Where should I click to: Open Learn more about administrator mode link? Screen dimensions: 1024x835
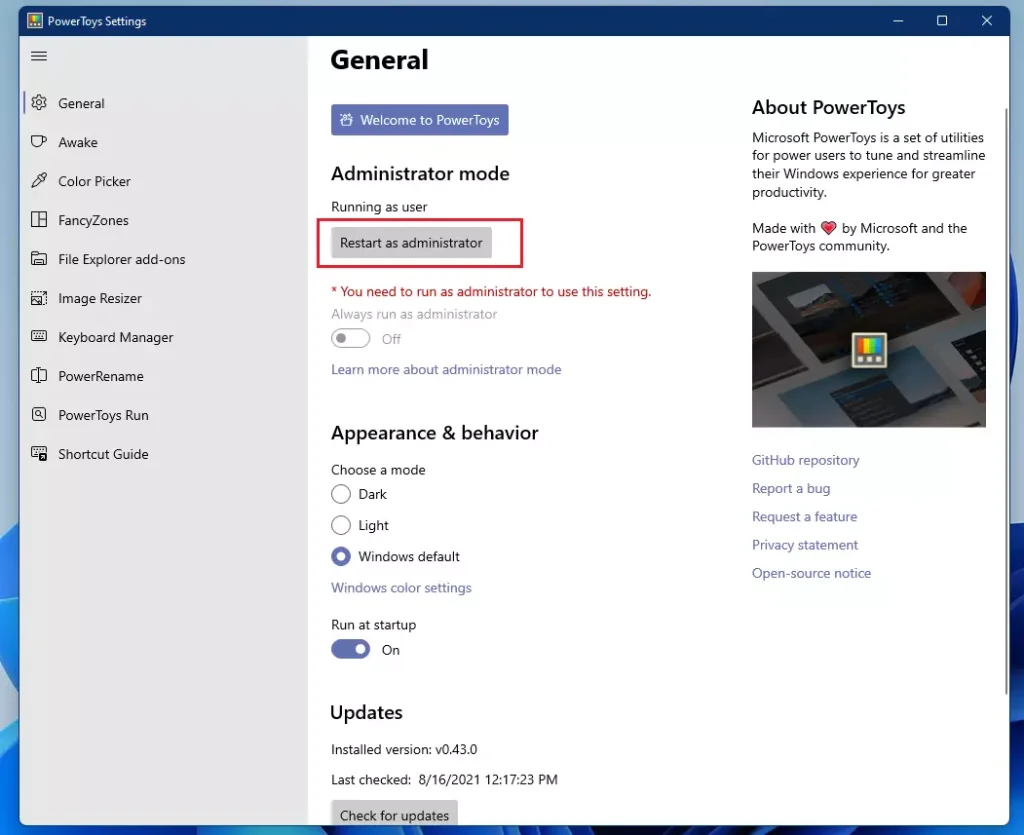[446, 370]
